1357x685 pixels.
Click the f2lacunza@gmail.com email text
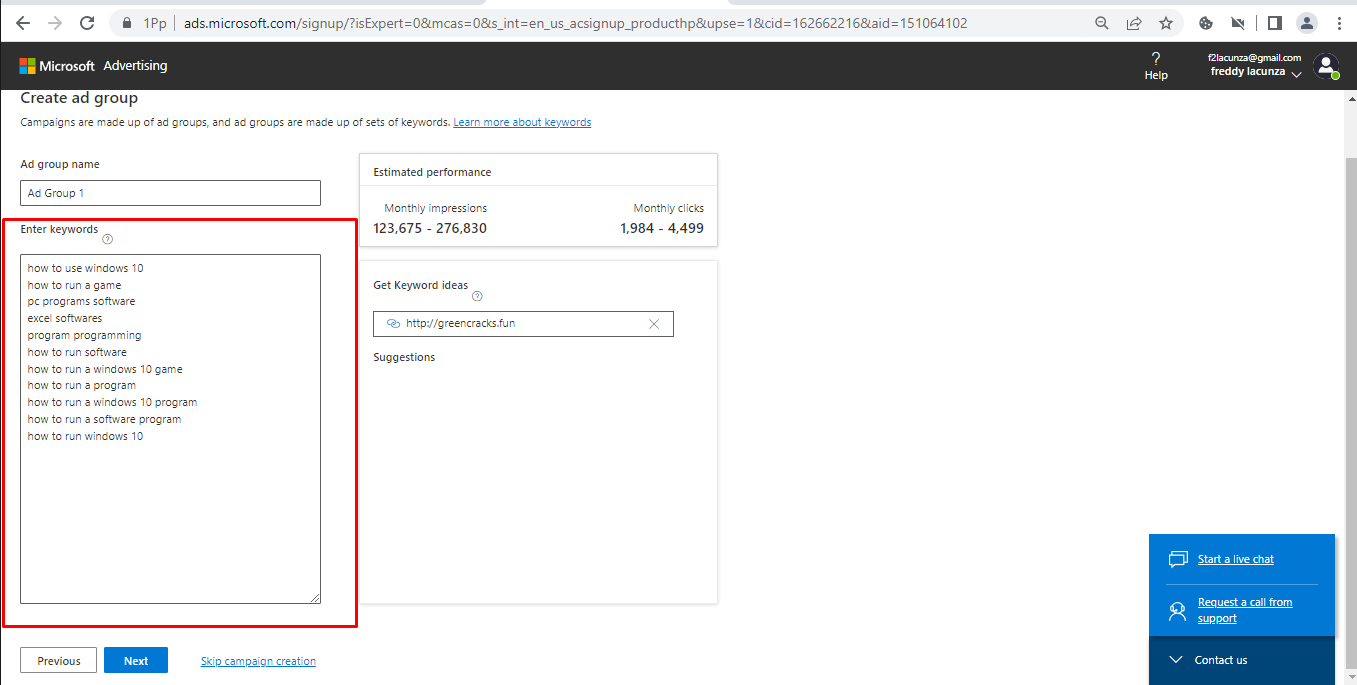1254,58
